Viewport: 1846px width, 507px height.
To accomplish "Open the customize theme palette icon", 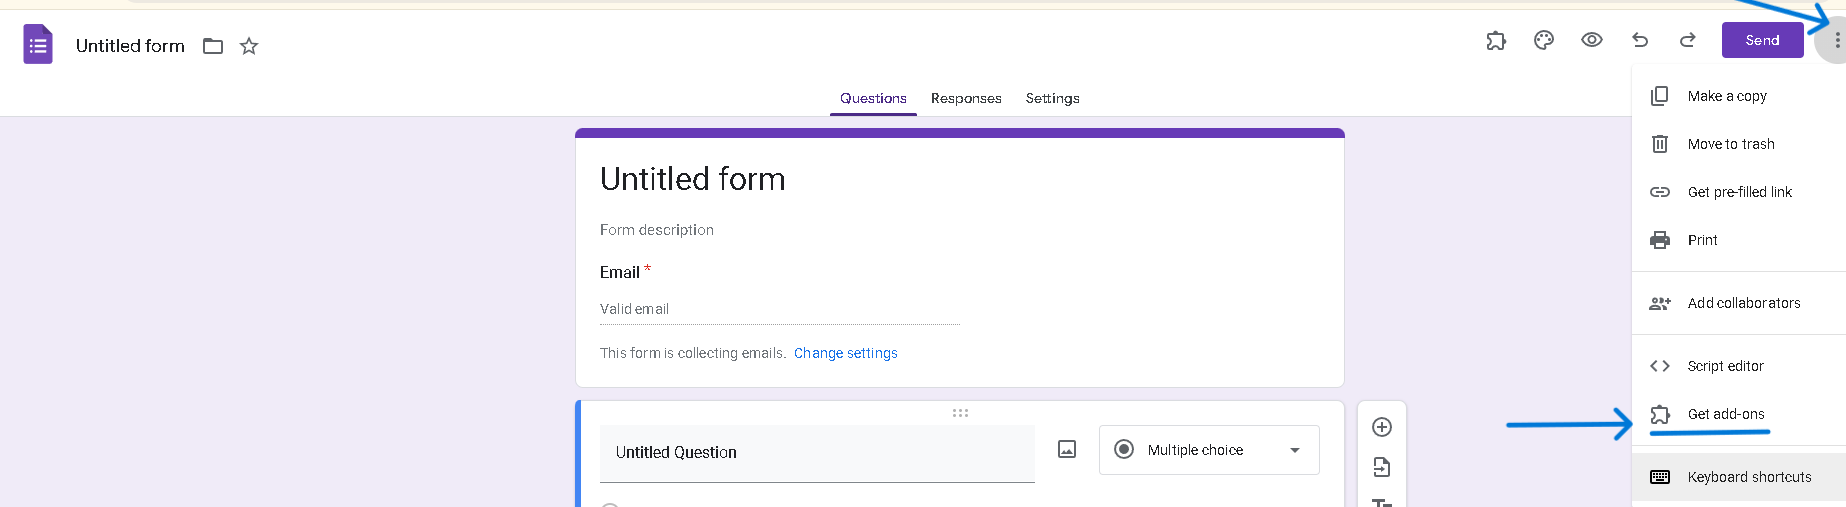I will (1544, 40).
